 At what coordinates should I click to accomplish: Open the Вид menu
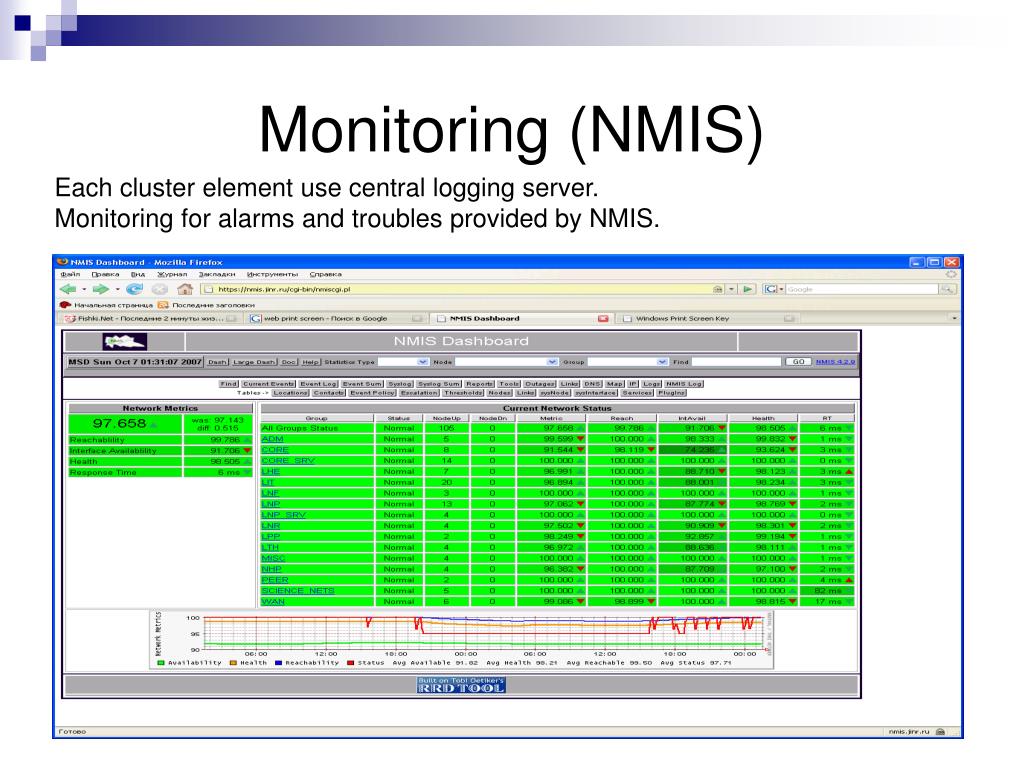coord(138,274)
